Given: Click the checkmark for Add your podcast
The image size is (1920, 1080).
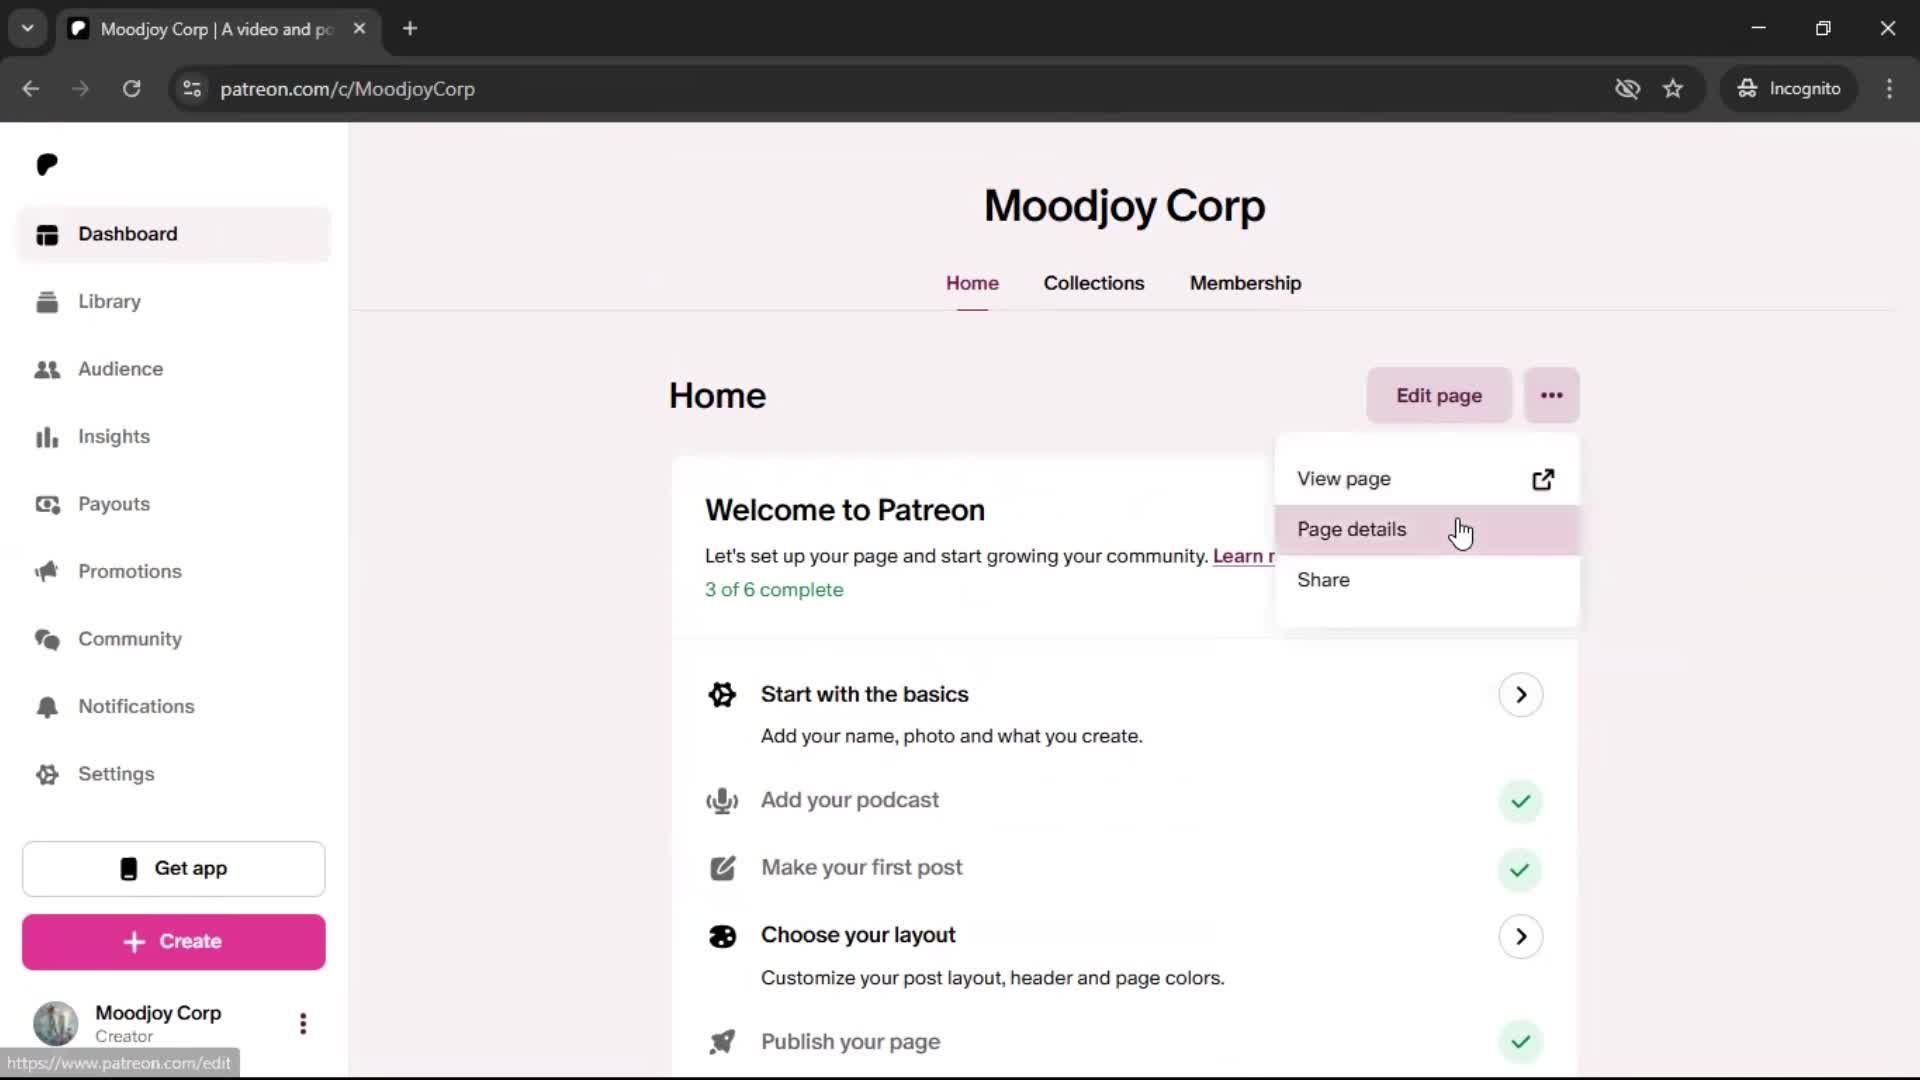Looking at the screenshot, I should tap(1521, 802).
